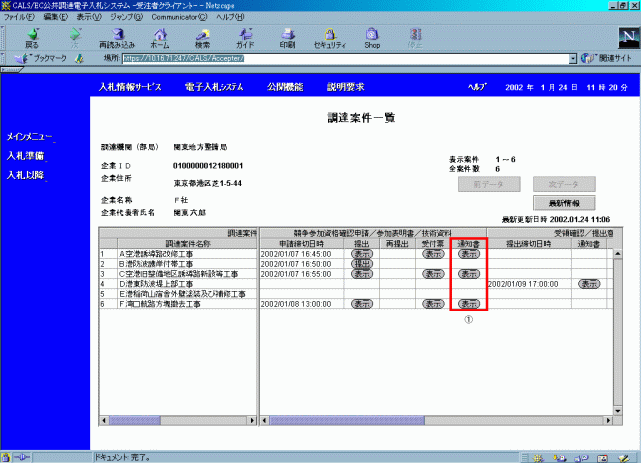
Task: Click the ヘルプ link in the blue header
Action: (477, 87)
